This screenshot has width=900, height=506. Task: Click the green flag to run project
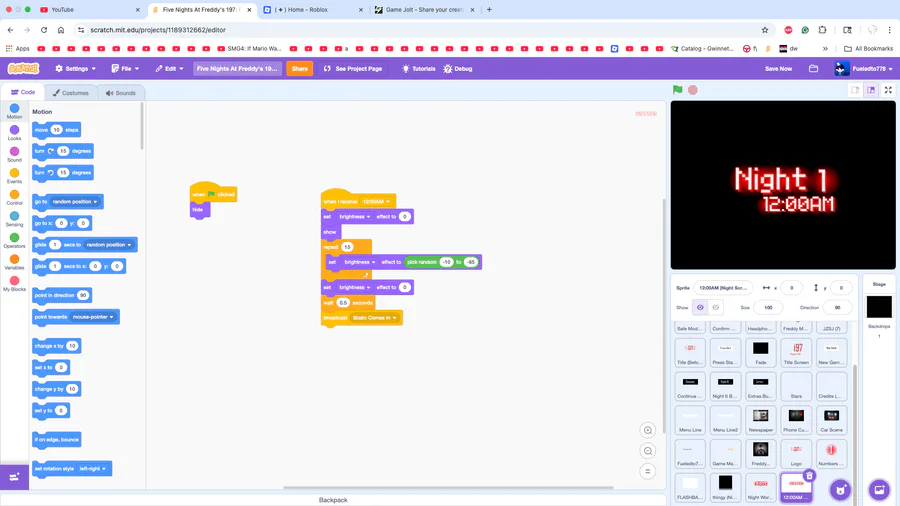point(678,89)
